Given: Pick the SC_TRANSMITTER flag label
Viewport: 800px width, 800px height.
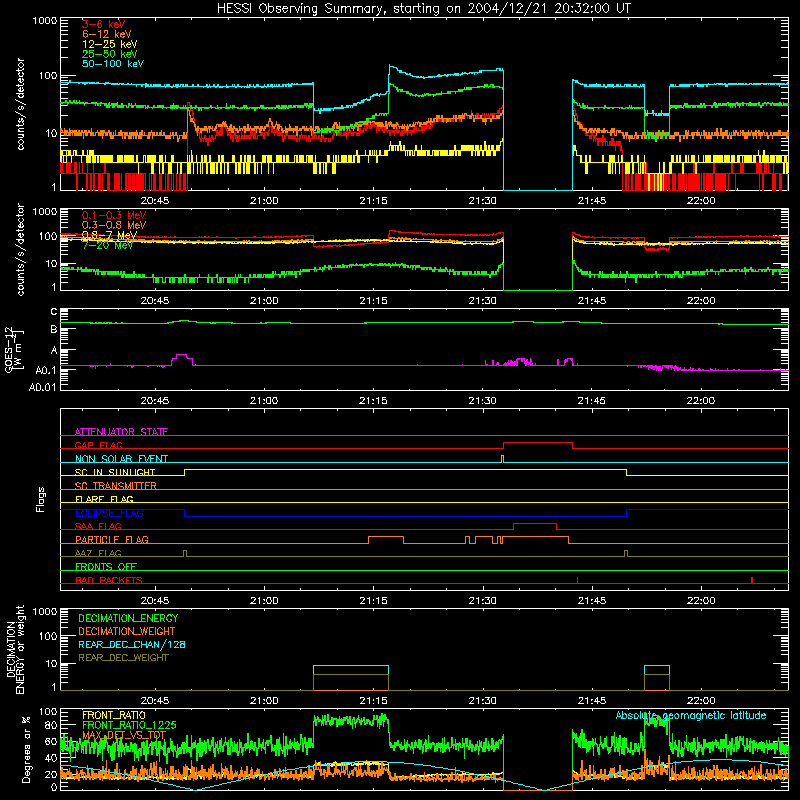Looking at the screenshot, I should pos(116,485).
